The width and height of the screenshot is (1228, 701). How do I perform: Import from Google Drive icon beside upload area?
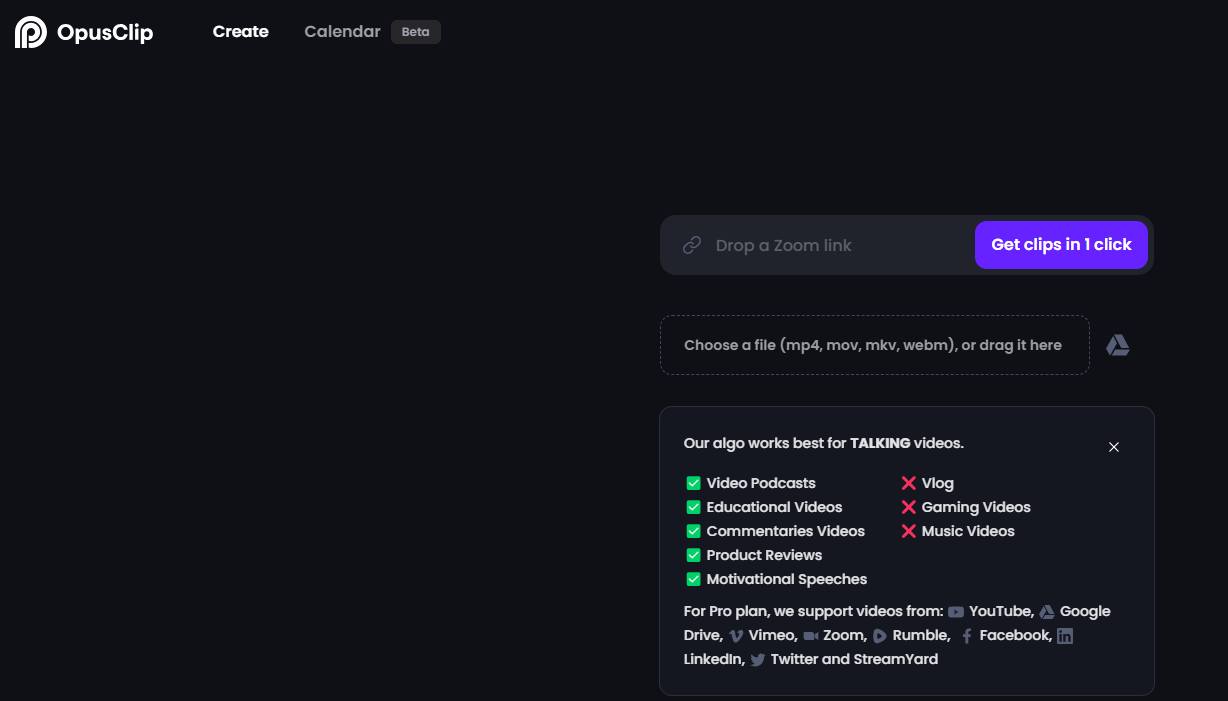(x=1118, y=345)
